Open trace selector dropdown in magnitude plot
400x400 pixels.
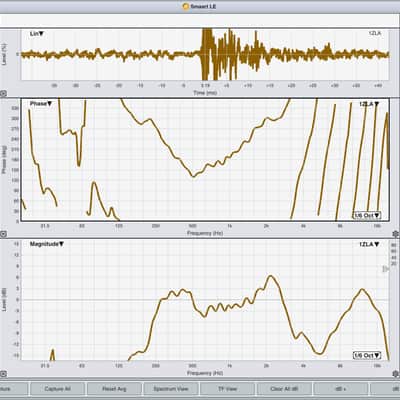[369, 244]
